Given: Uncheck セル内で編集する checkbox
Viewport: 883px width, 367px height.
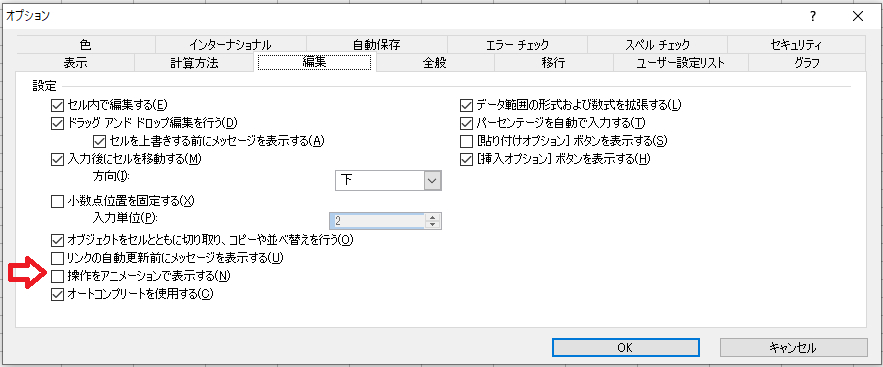Looking at the screenshot, I should point(57,105).
